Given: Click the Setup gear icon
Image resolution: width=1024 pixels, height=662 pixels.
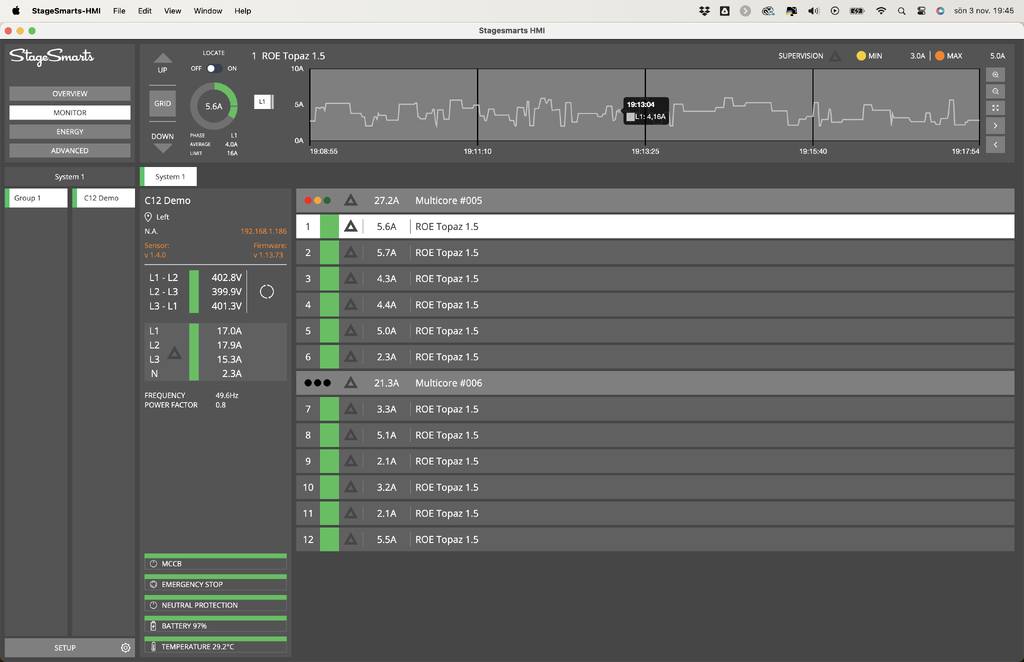Looking at the screenshot, I should (125, 648).
